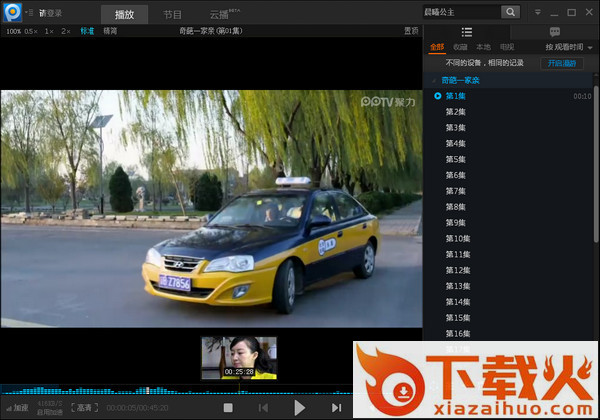The image size is (600, 420).
Task: Open the 高清 video quality selector
Action: pyautogui.click(x=85, y=408)
